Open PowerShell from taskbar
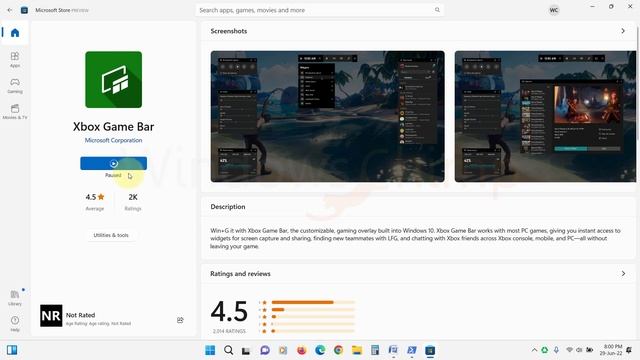Screen dimensions: 640x360 tap(411, 350)
